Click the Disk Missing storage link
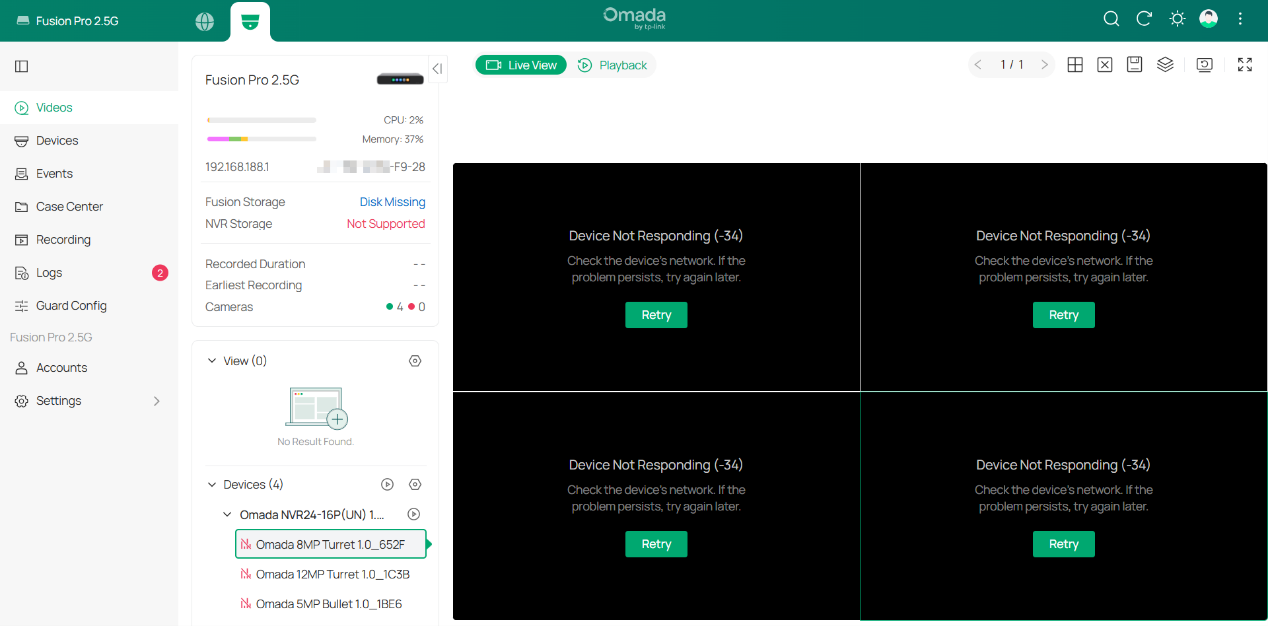Image resolution: width=1268 pixels, height=626 pixels. coord(392,202)
